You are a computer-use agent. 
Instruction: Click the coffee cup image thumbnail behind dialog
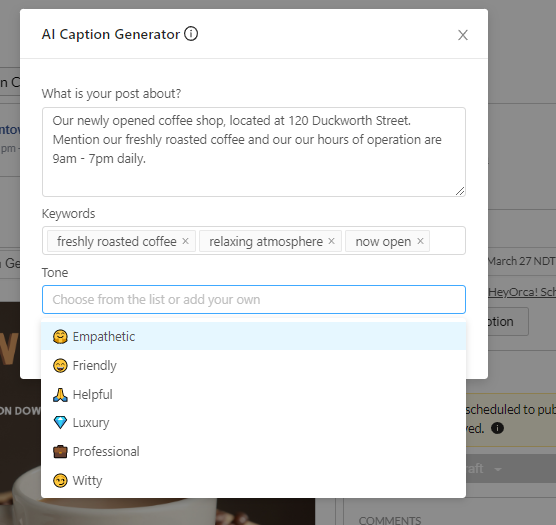(x=157, y=512)
